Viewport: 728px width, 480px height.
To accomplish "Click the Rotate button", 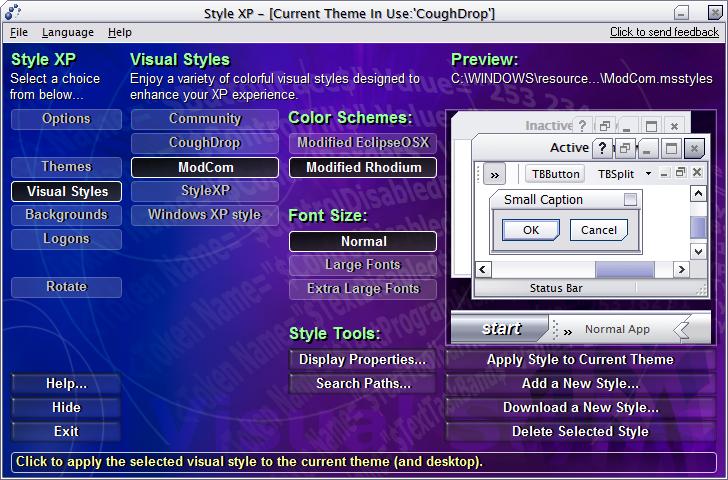I will click(x=66, y=287).
